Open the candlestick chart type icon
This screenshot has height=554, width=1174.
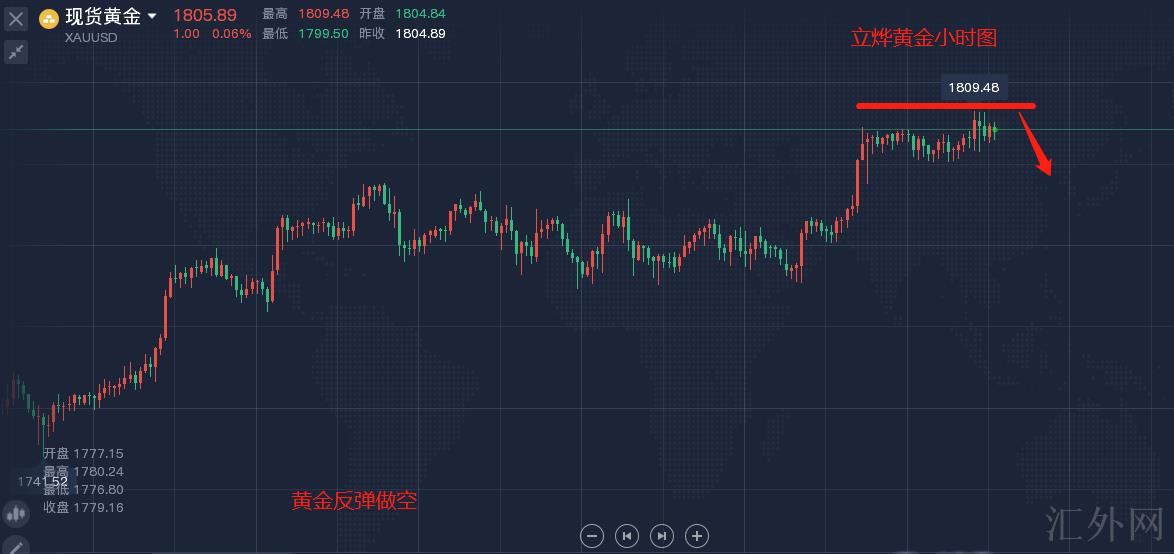pyautogui.click(x=16, y=515)
